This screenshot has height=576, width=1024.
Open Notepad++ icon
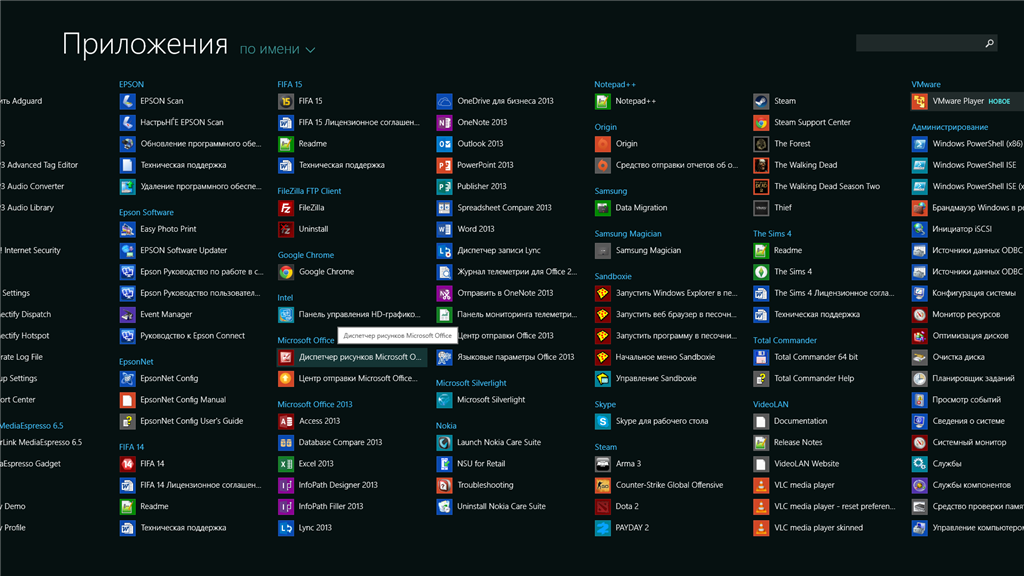[603, 101]
